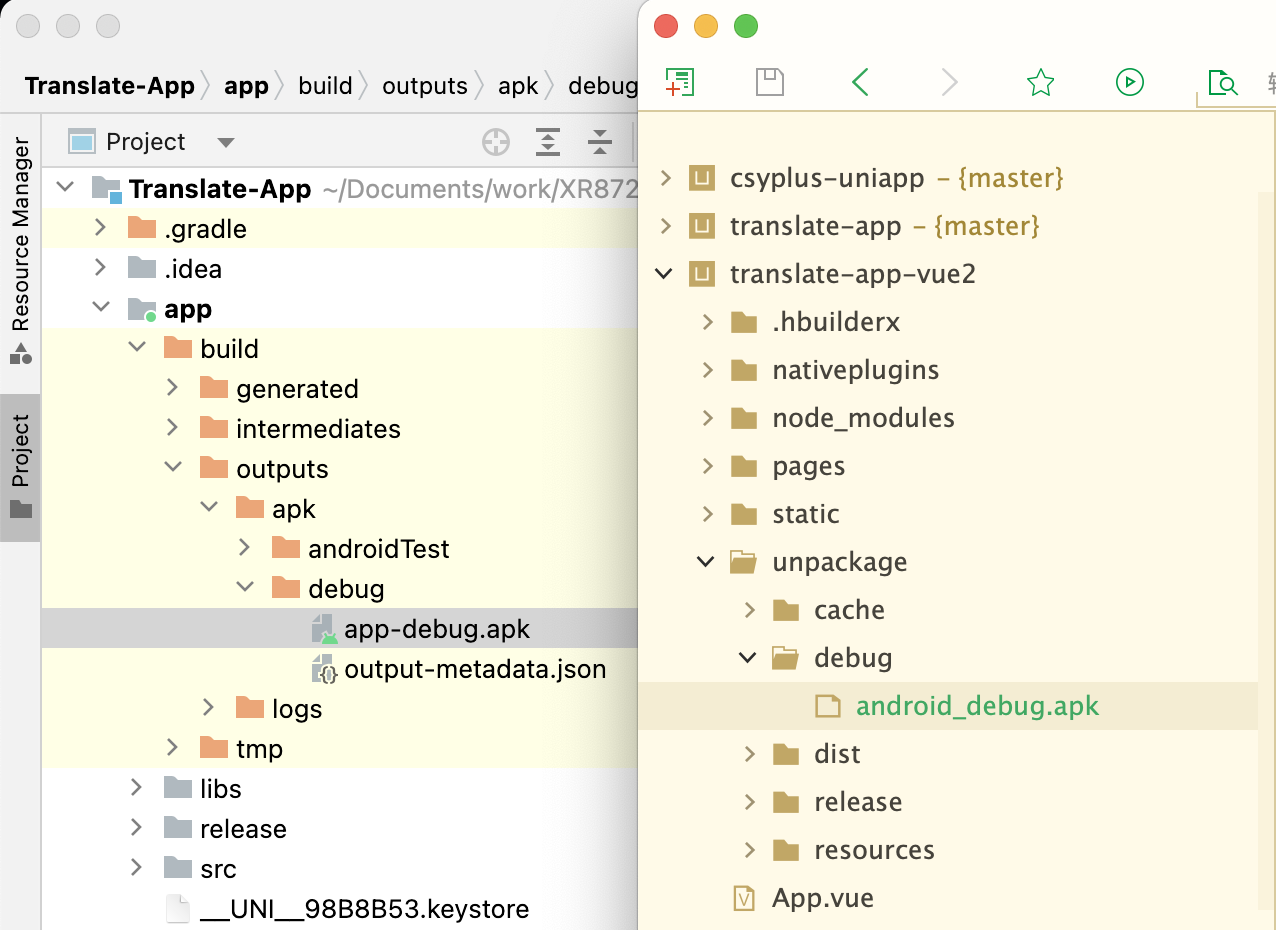This screenshot has height=930, width=1276.
Task: Select app-debug.apk file
Action: [340, 628]
